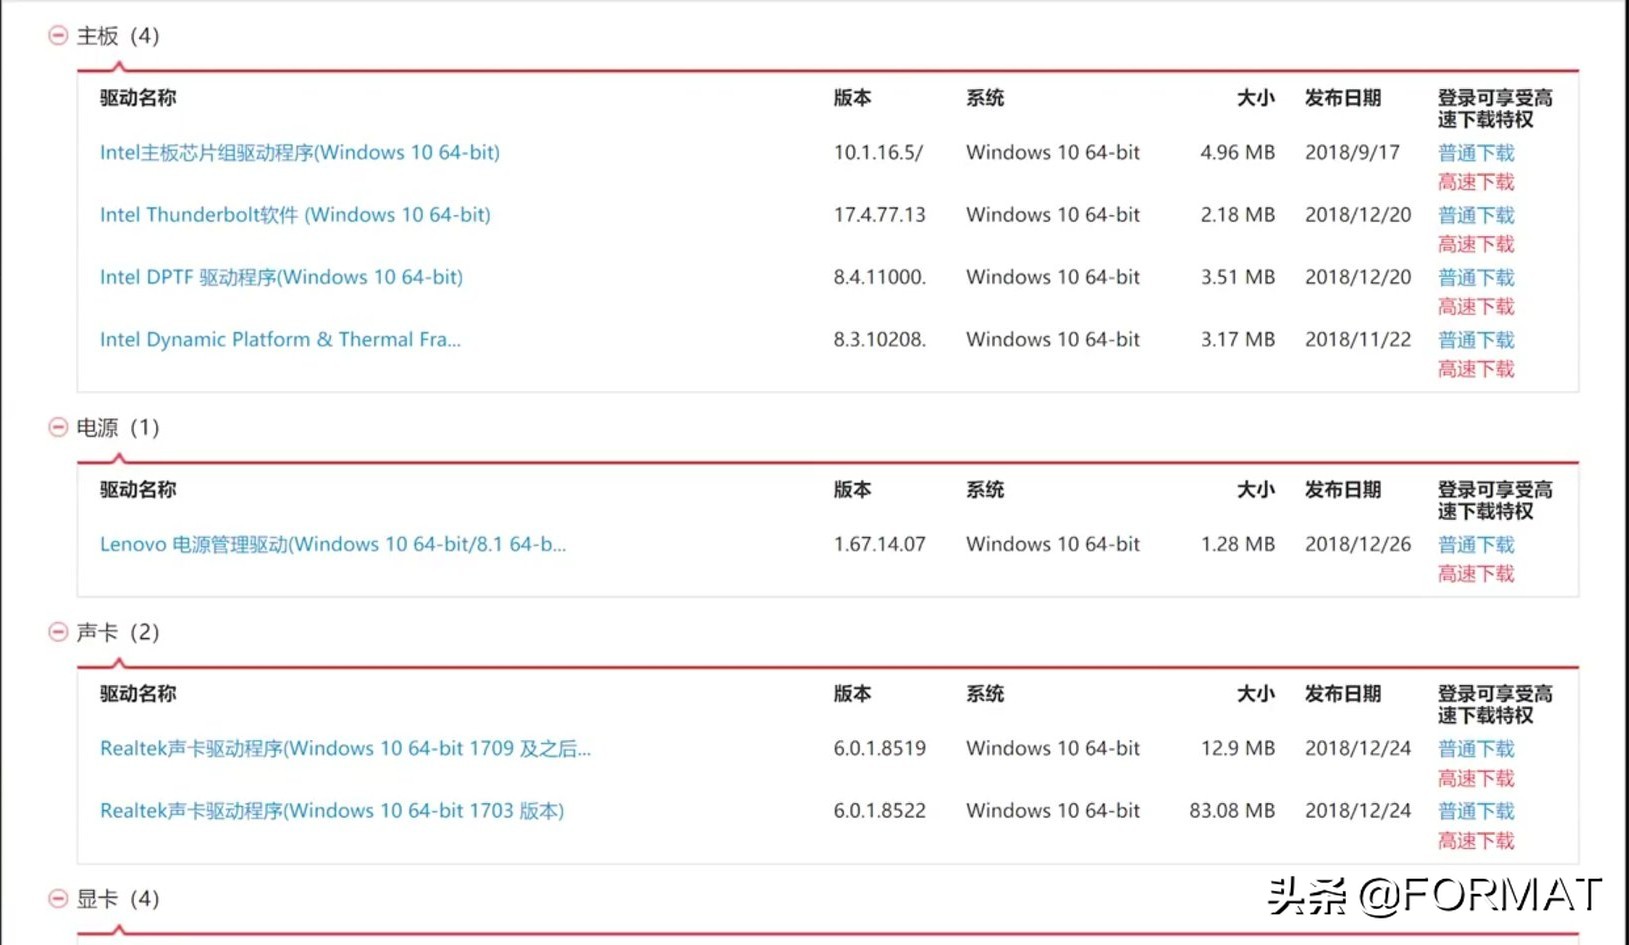
Task: Click 高速下载 for Intel chipset driver
Action: pyautogui.click(x=1476, y=182)
